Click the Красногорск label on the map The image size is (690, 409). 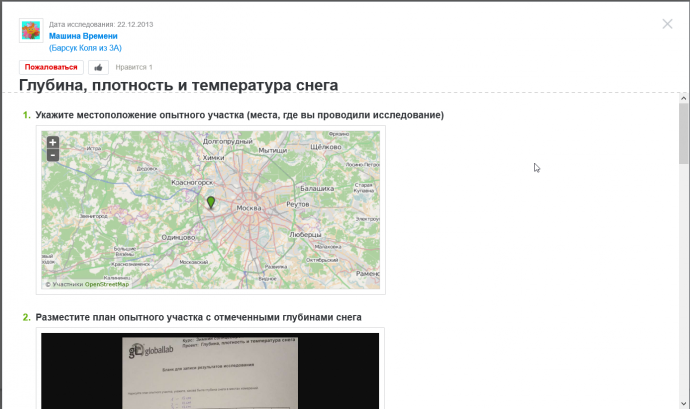point(192,182)
